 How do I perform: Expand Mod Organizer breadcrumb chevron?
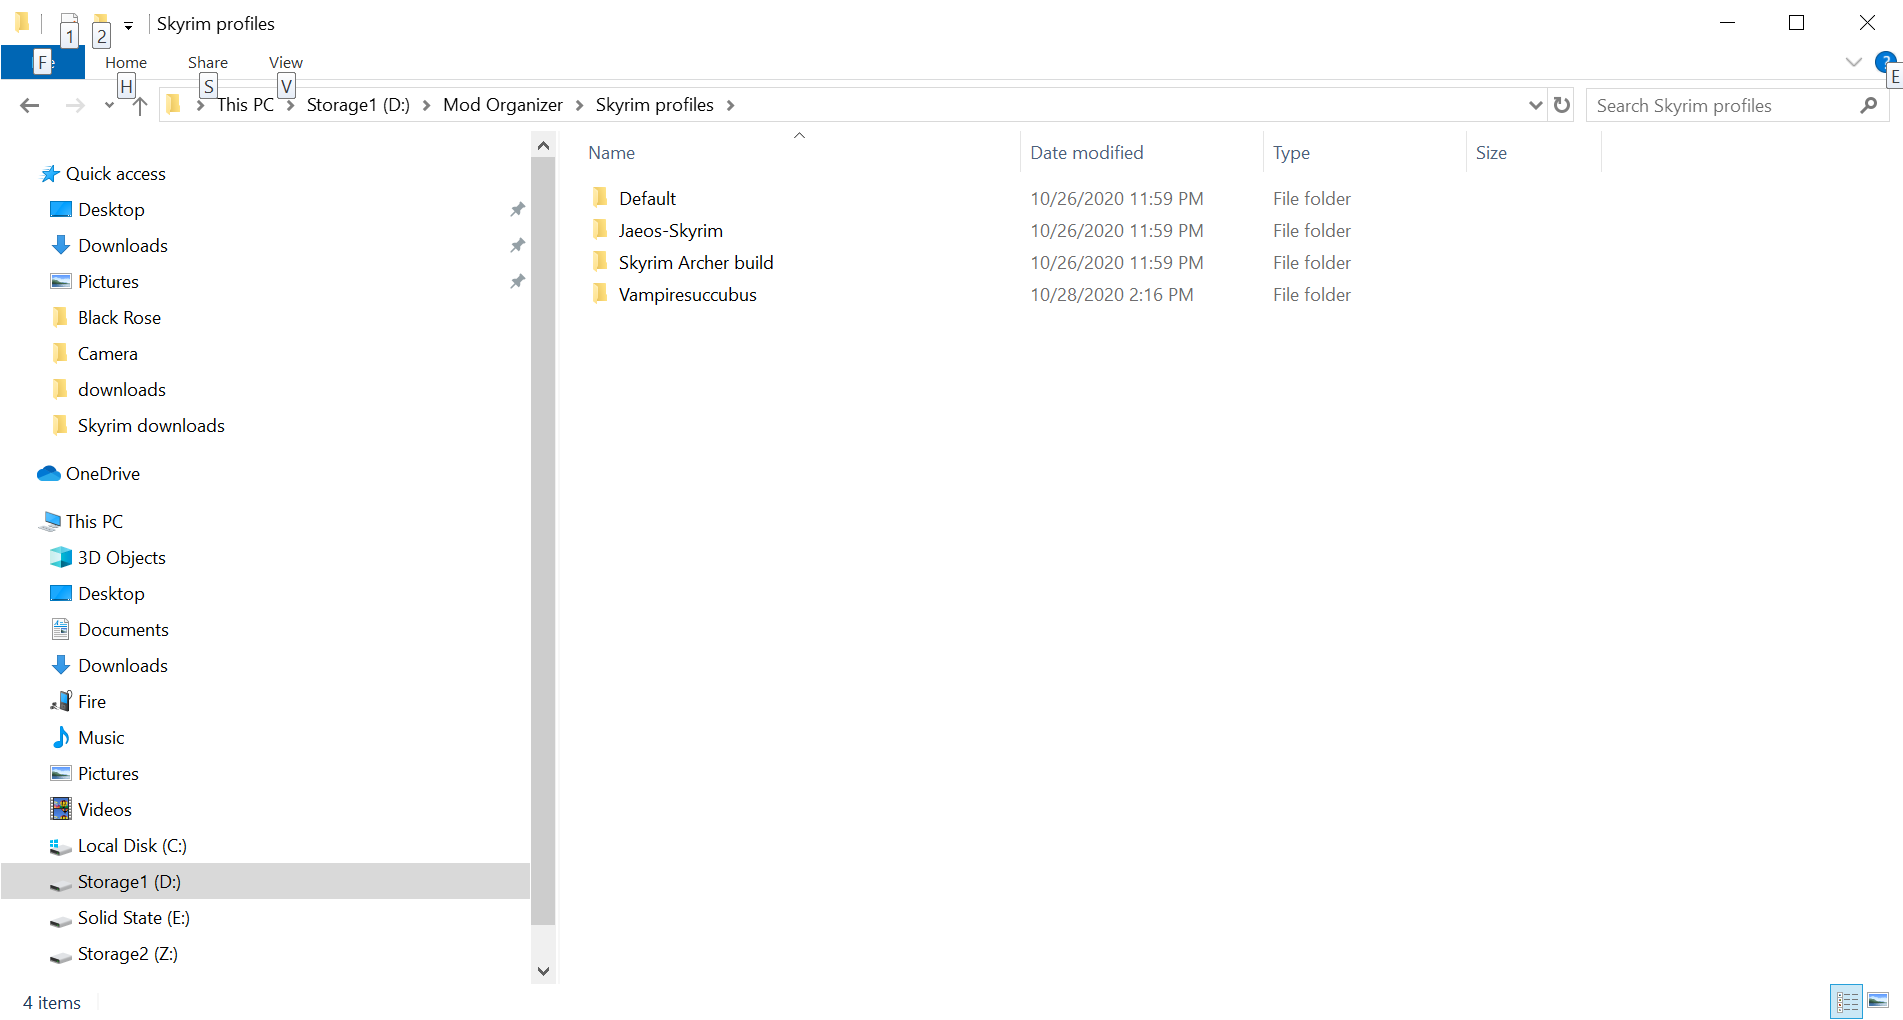(579, 105)
